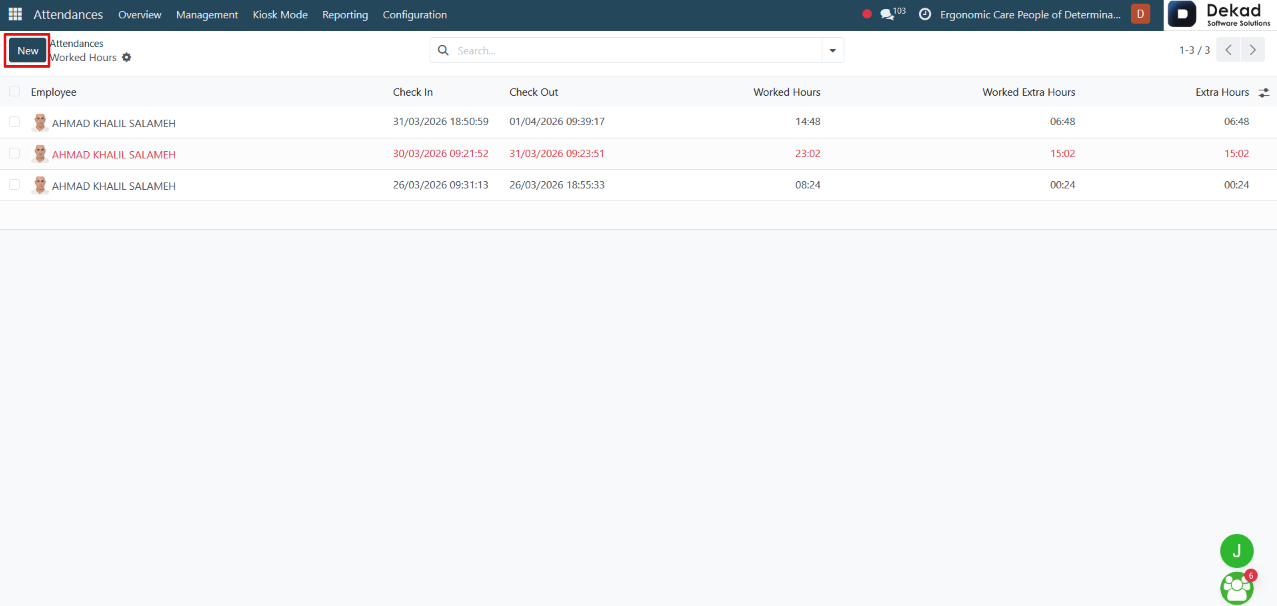Click the search magnifier icon
Screen dimensions: 1277x606
point(444,50)
